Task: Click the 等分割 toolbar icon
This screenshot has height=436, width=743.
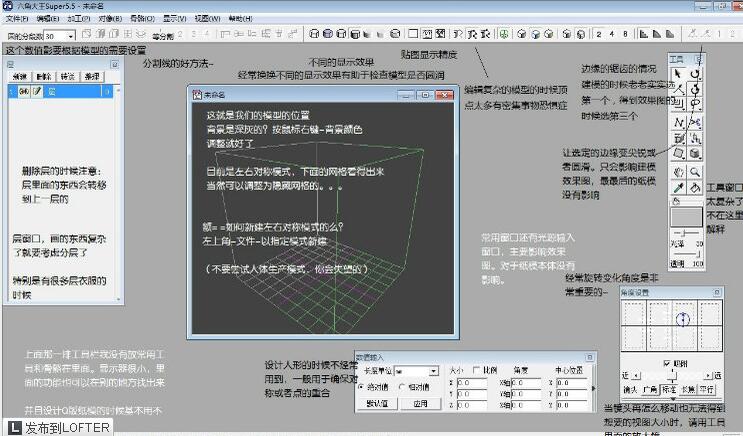Action: (x=163, y=36)
